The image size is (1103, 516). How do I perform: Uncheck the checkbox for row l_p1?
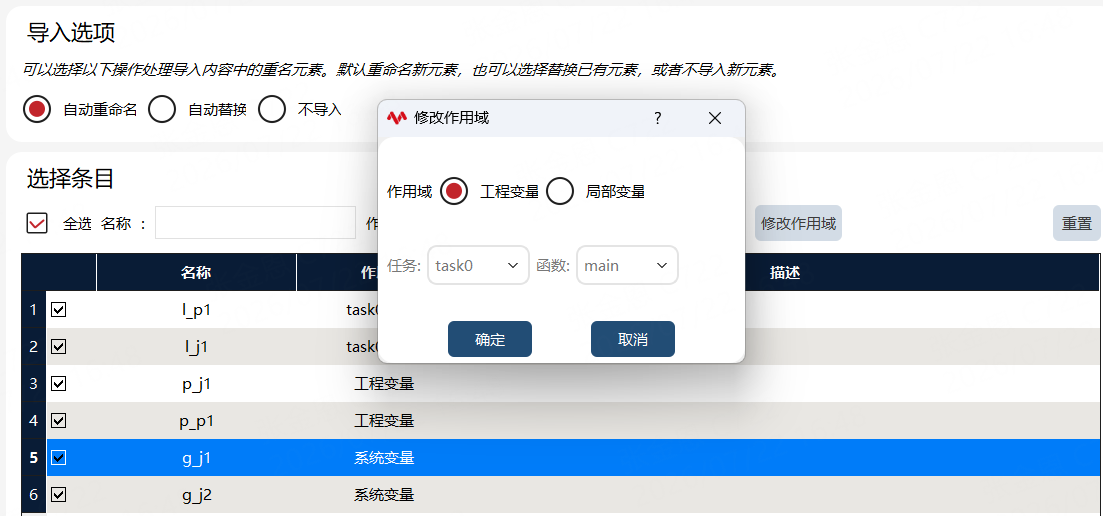(x=59, y=309)
